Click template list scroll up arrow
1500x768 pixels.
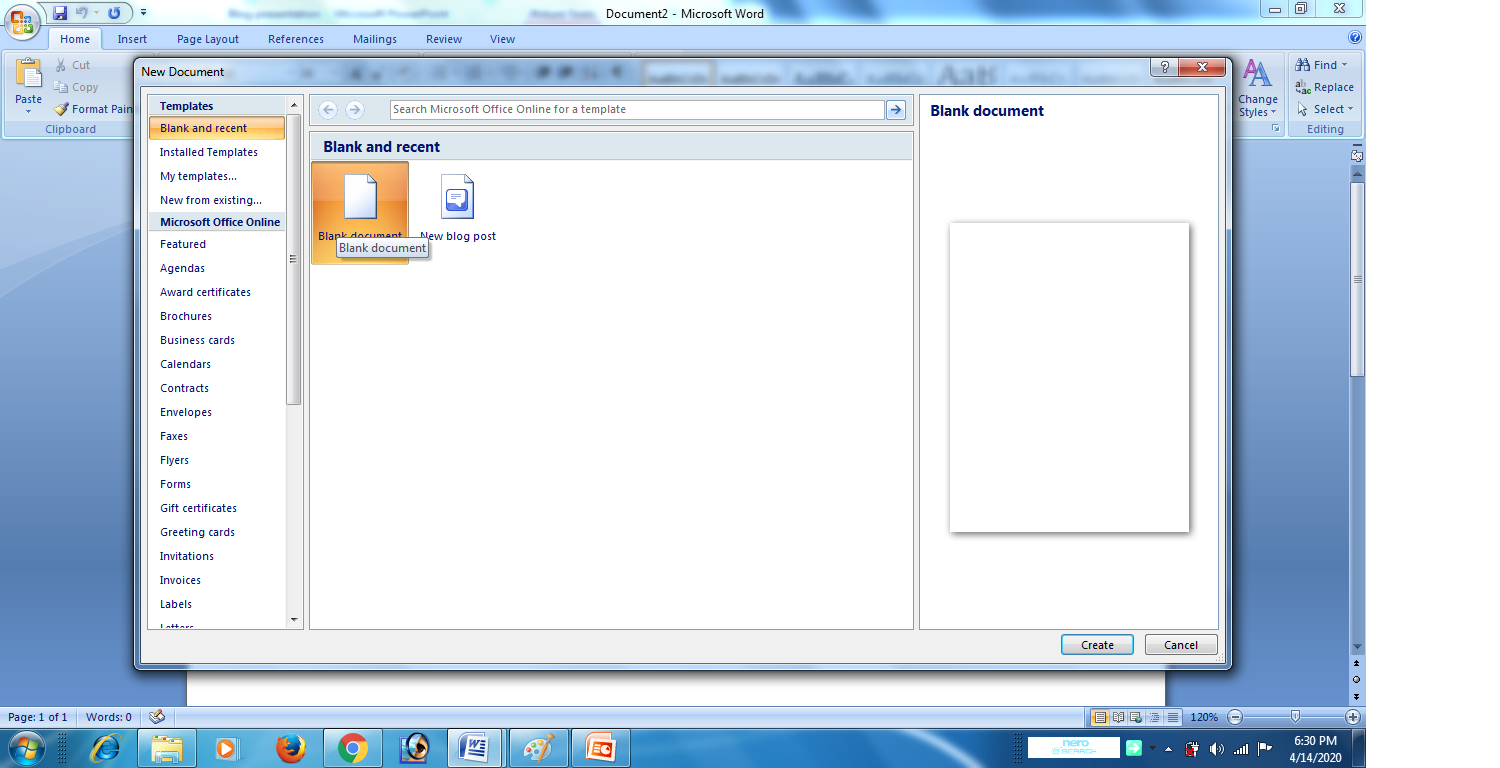[294, 105]
